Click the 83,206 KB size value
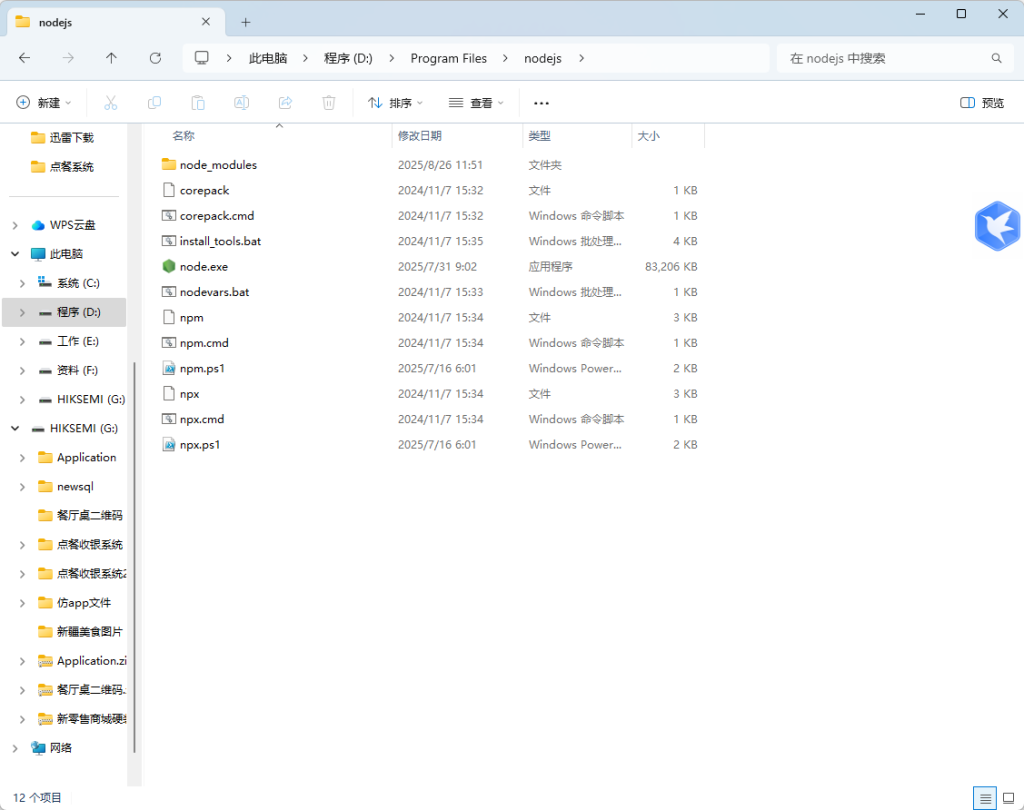Viewport: 1024px width, 810px height. click(671, 267)
